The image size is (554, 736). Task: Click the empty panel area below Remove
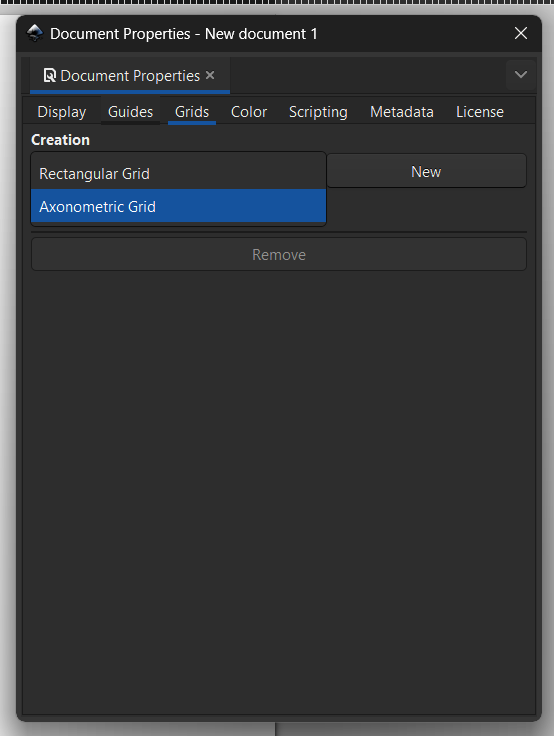pos(279,491)
